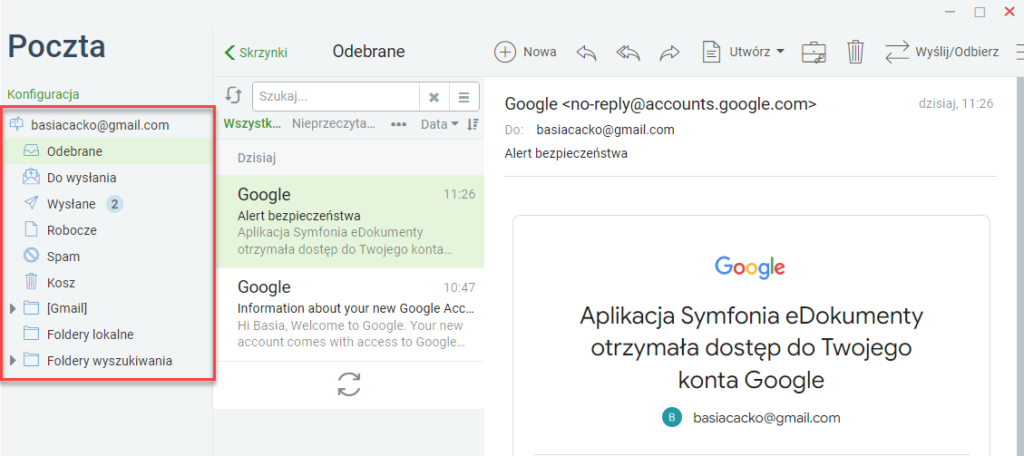Click the Wysłane count badge 2

tap(115, 204)
